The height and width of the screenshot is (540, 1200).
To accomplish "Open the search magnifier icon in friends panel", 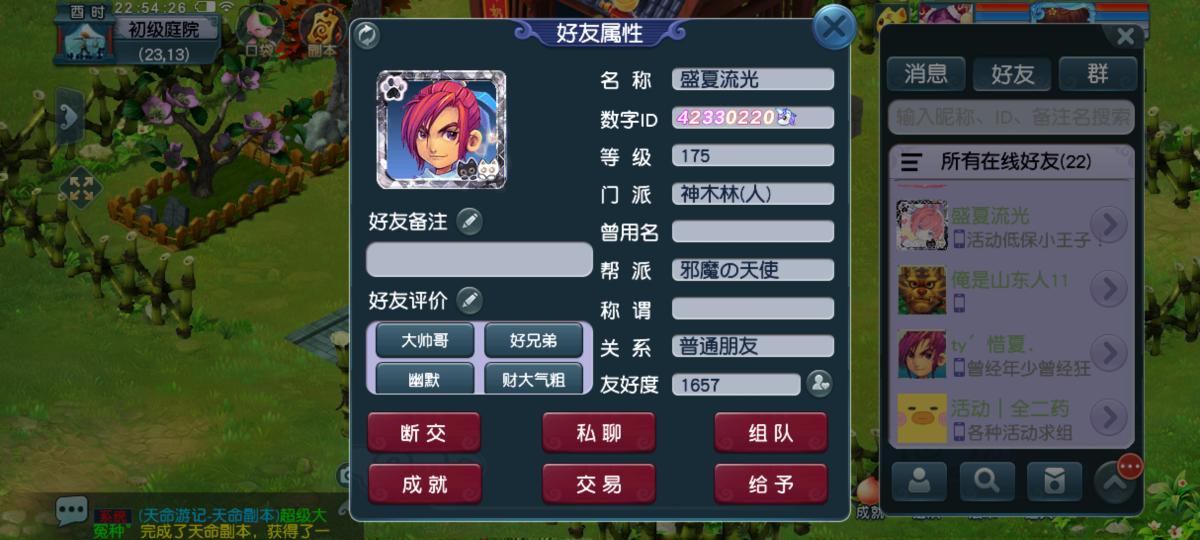I will 987,482.
